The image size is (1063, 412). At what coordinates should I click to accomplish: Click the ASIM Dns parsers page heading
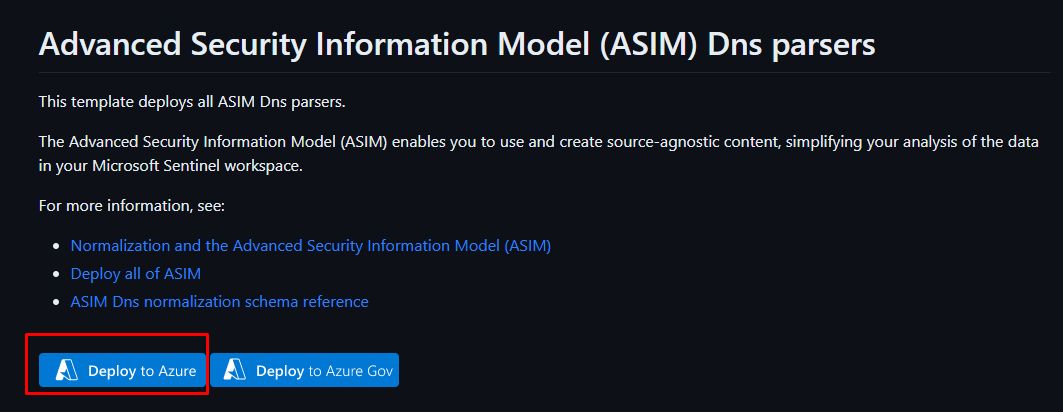(456, 44)
